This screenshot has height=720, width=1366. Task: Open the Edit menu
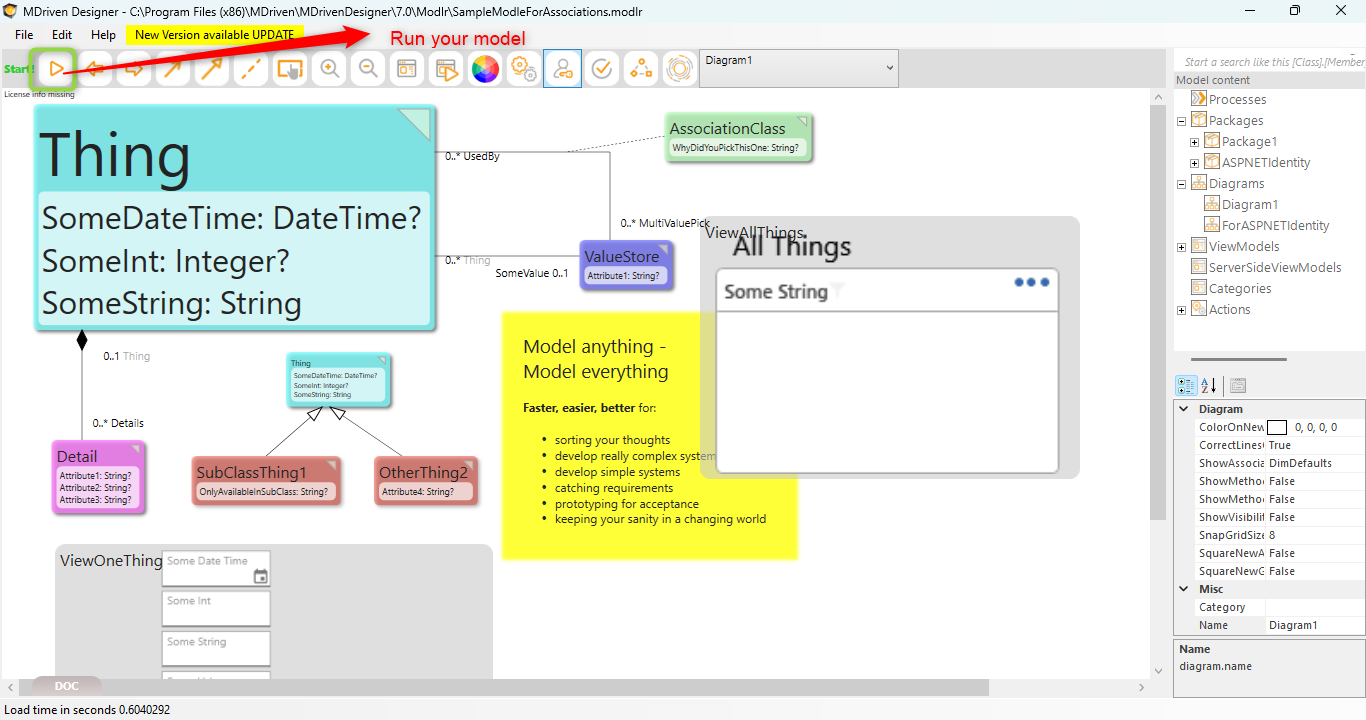coord(62,34)
